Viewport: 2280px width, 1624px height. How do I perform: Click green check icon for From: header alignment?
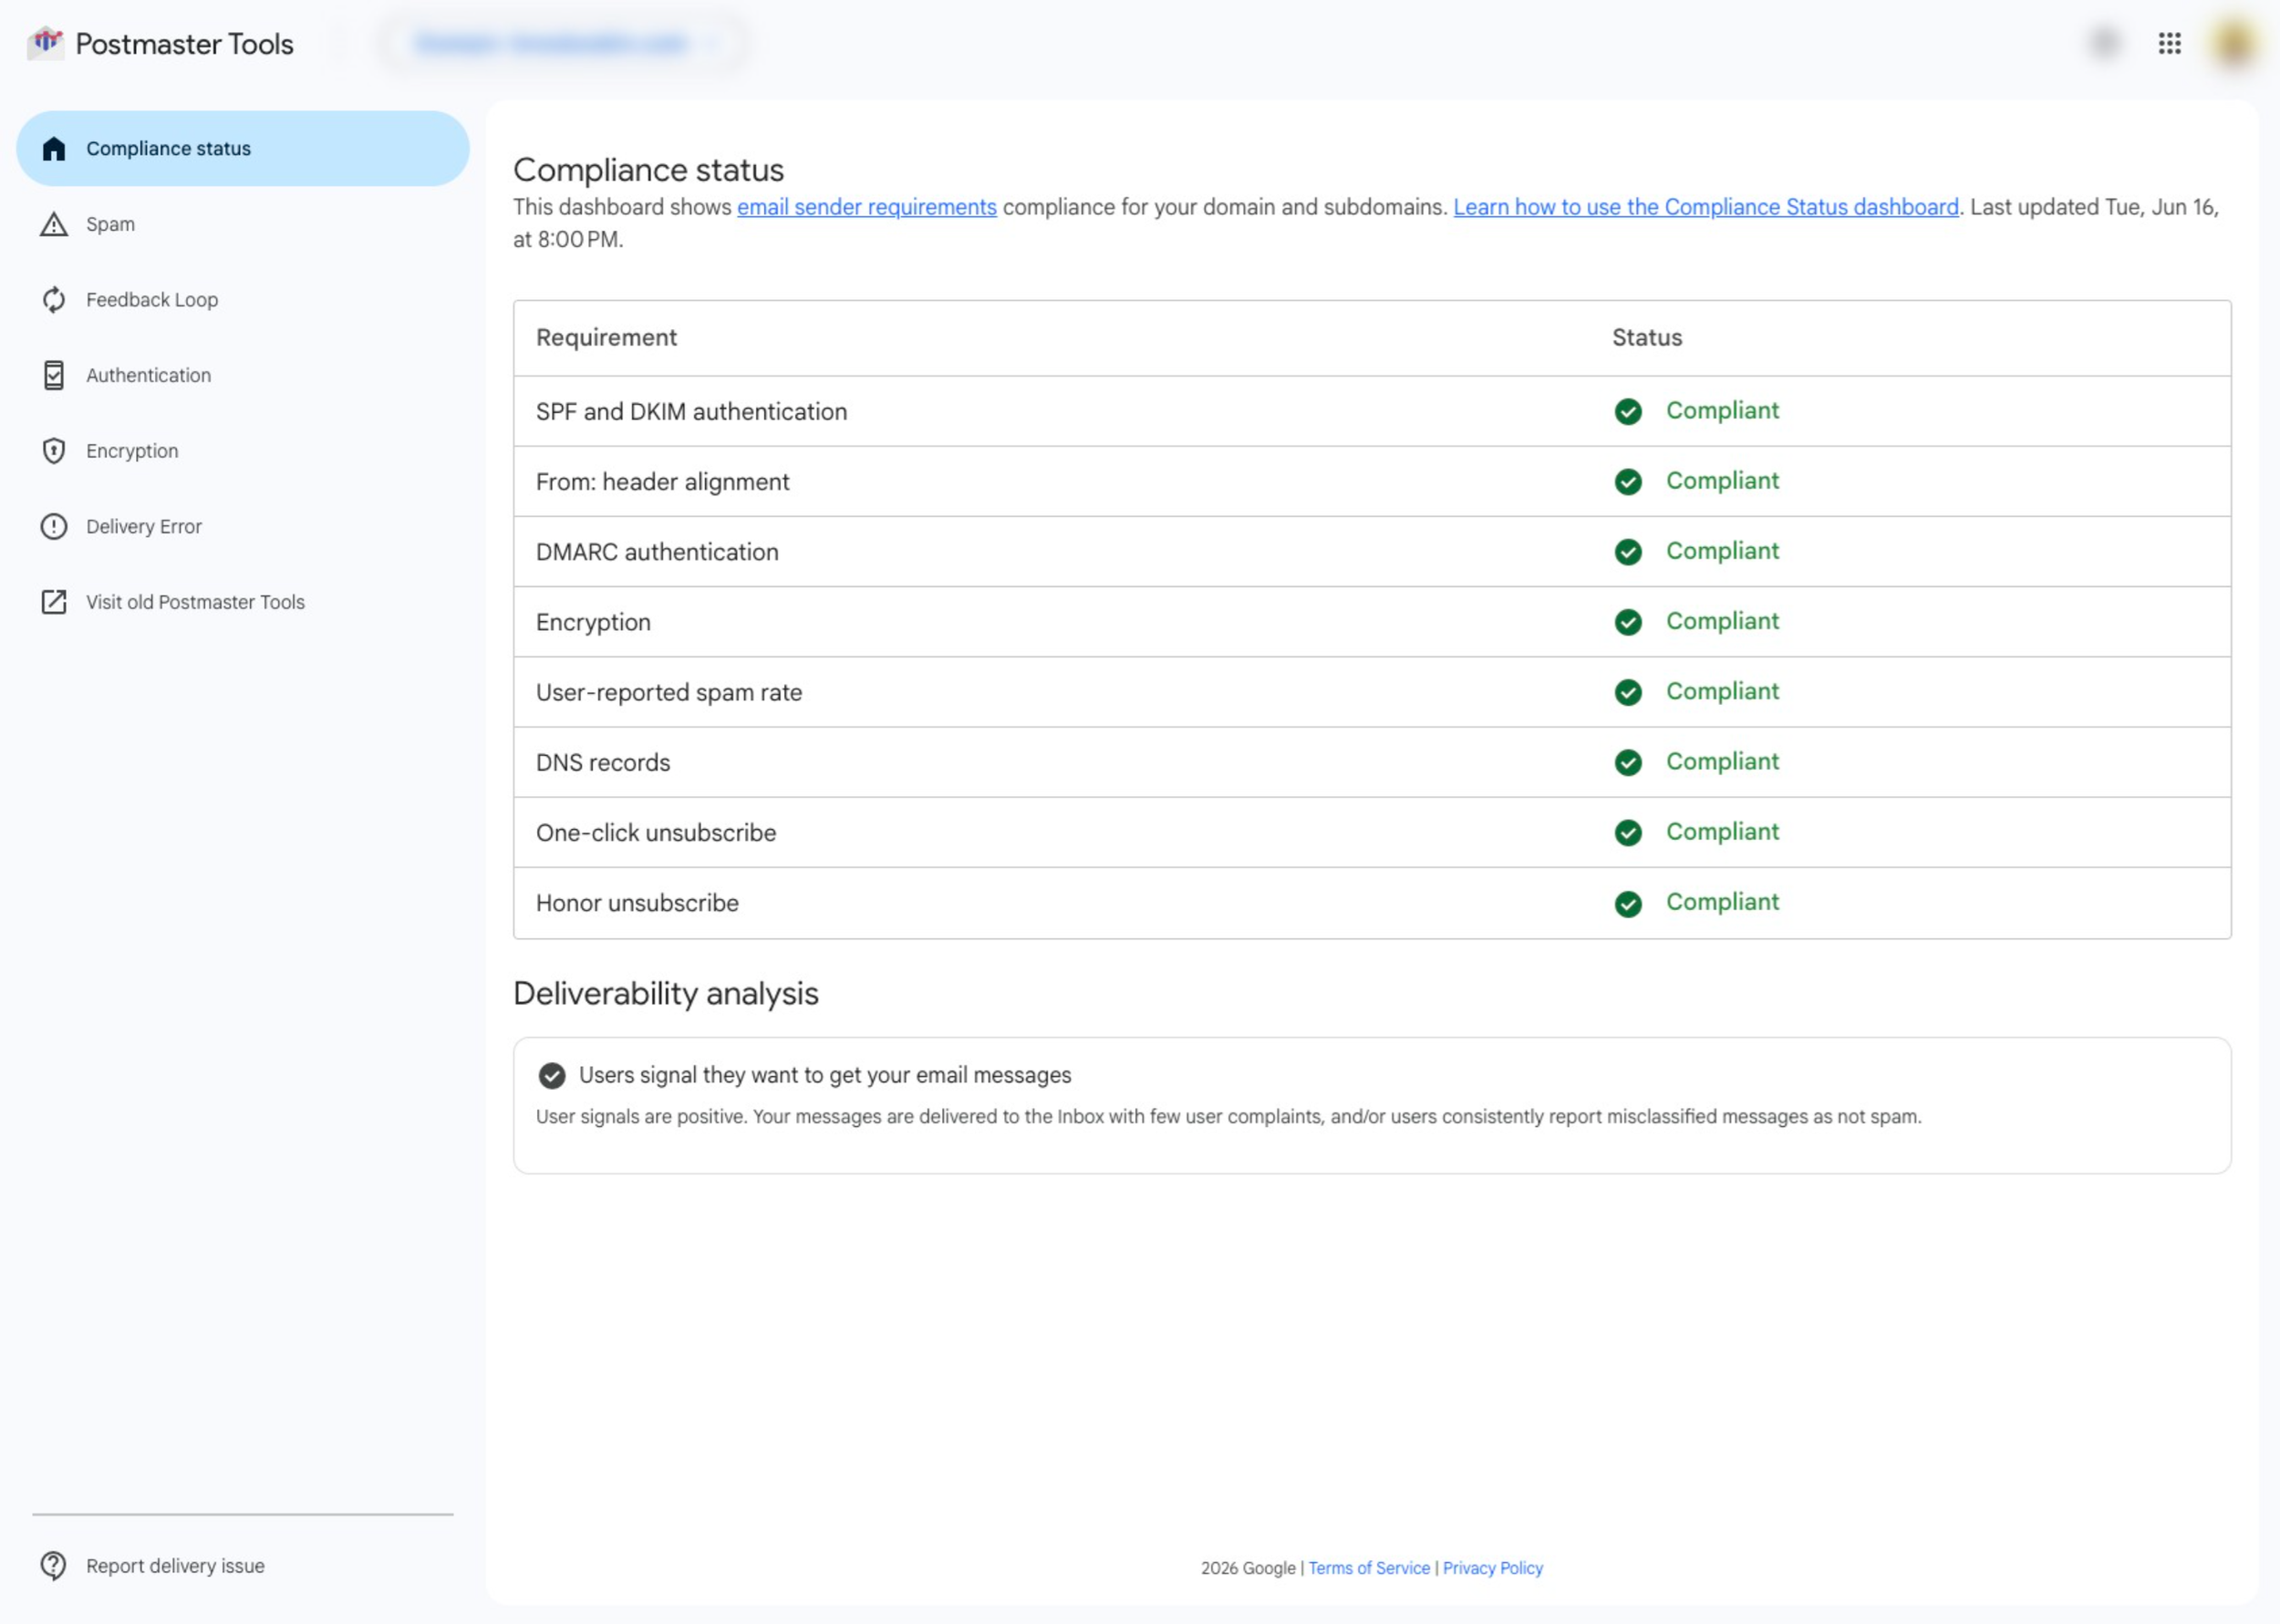pyautogui.click(x=1628, y=481)
